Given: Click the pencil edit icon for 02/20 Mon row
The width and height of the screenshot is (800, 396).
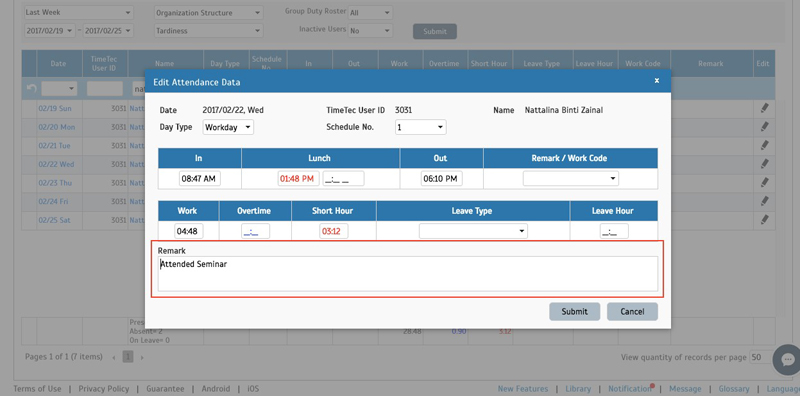Looking at the screenshot, I should [x=764, y=127].
